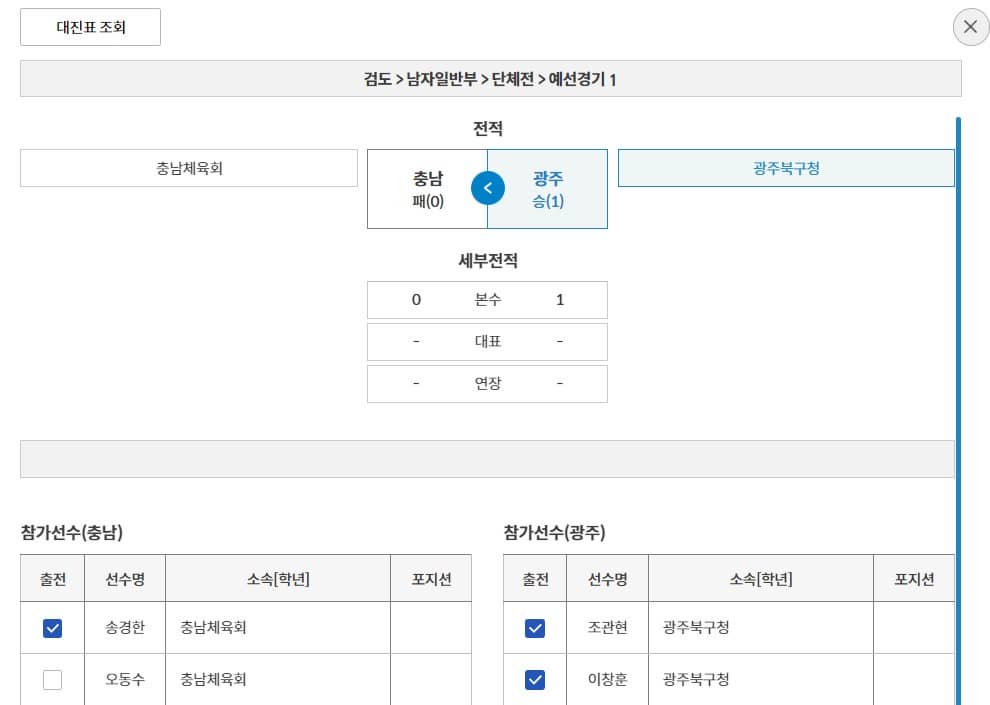Click the 본수 row under 세부전적
Image resolution: width=990 pixels, height=705 pixels.
(x=487, y=299)
